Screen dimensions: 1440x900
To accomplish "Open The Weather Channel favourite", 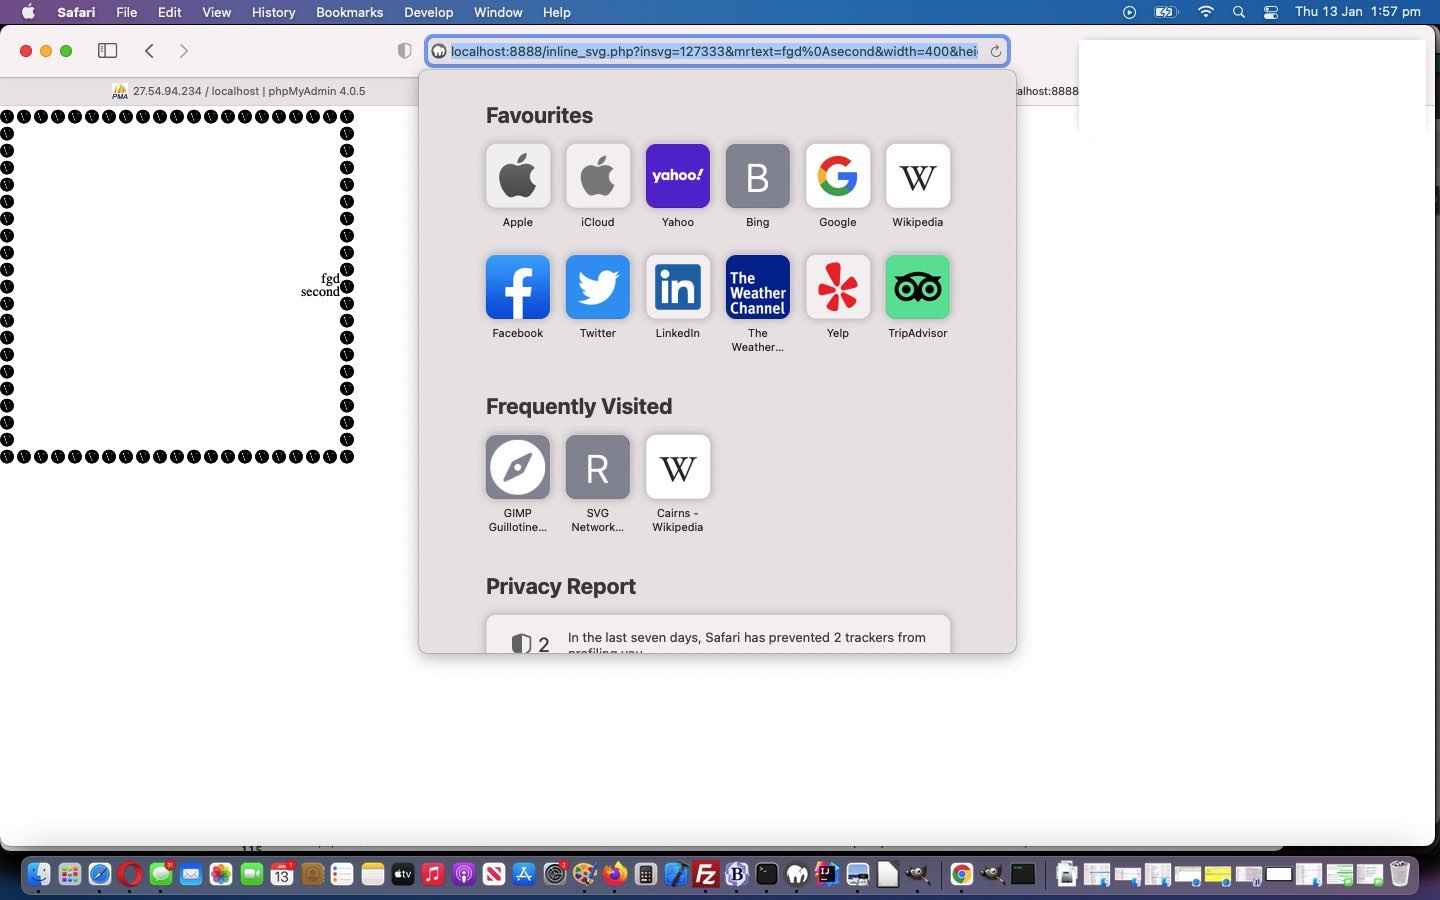I will pos(758,287).
